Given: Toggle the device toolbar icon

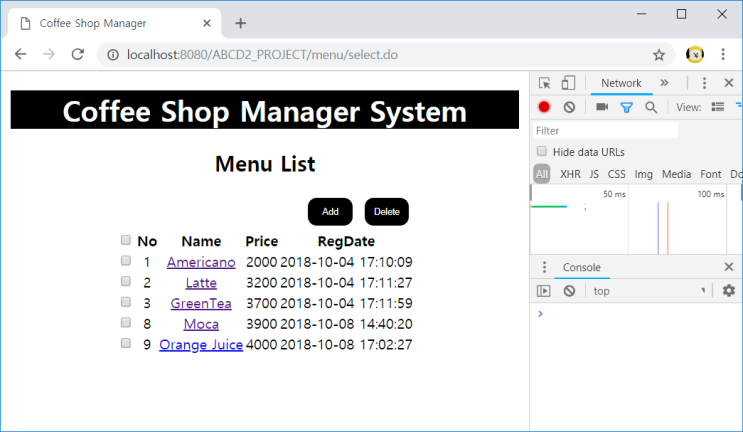Looking at the screenshot, I should click(x=568, y=84).
